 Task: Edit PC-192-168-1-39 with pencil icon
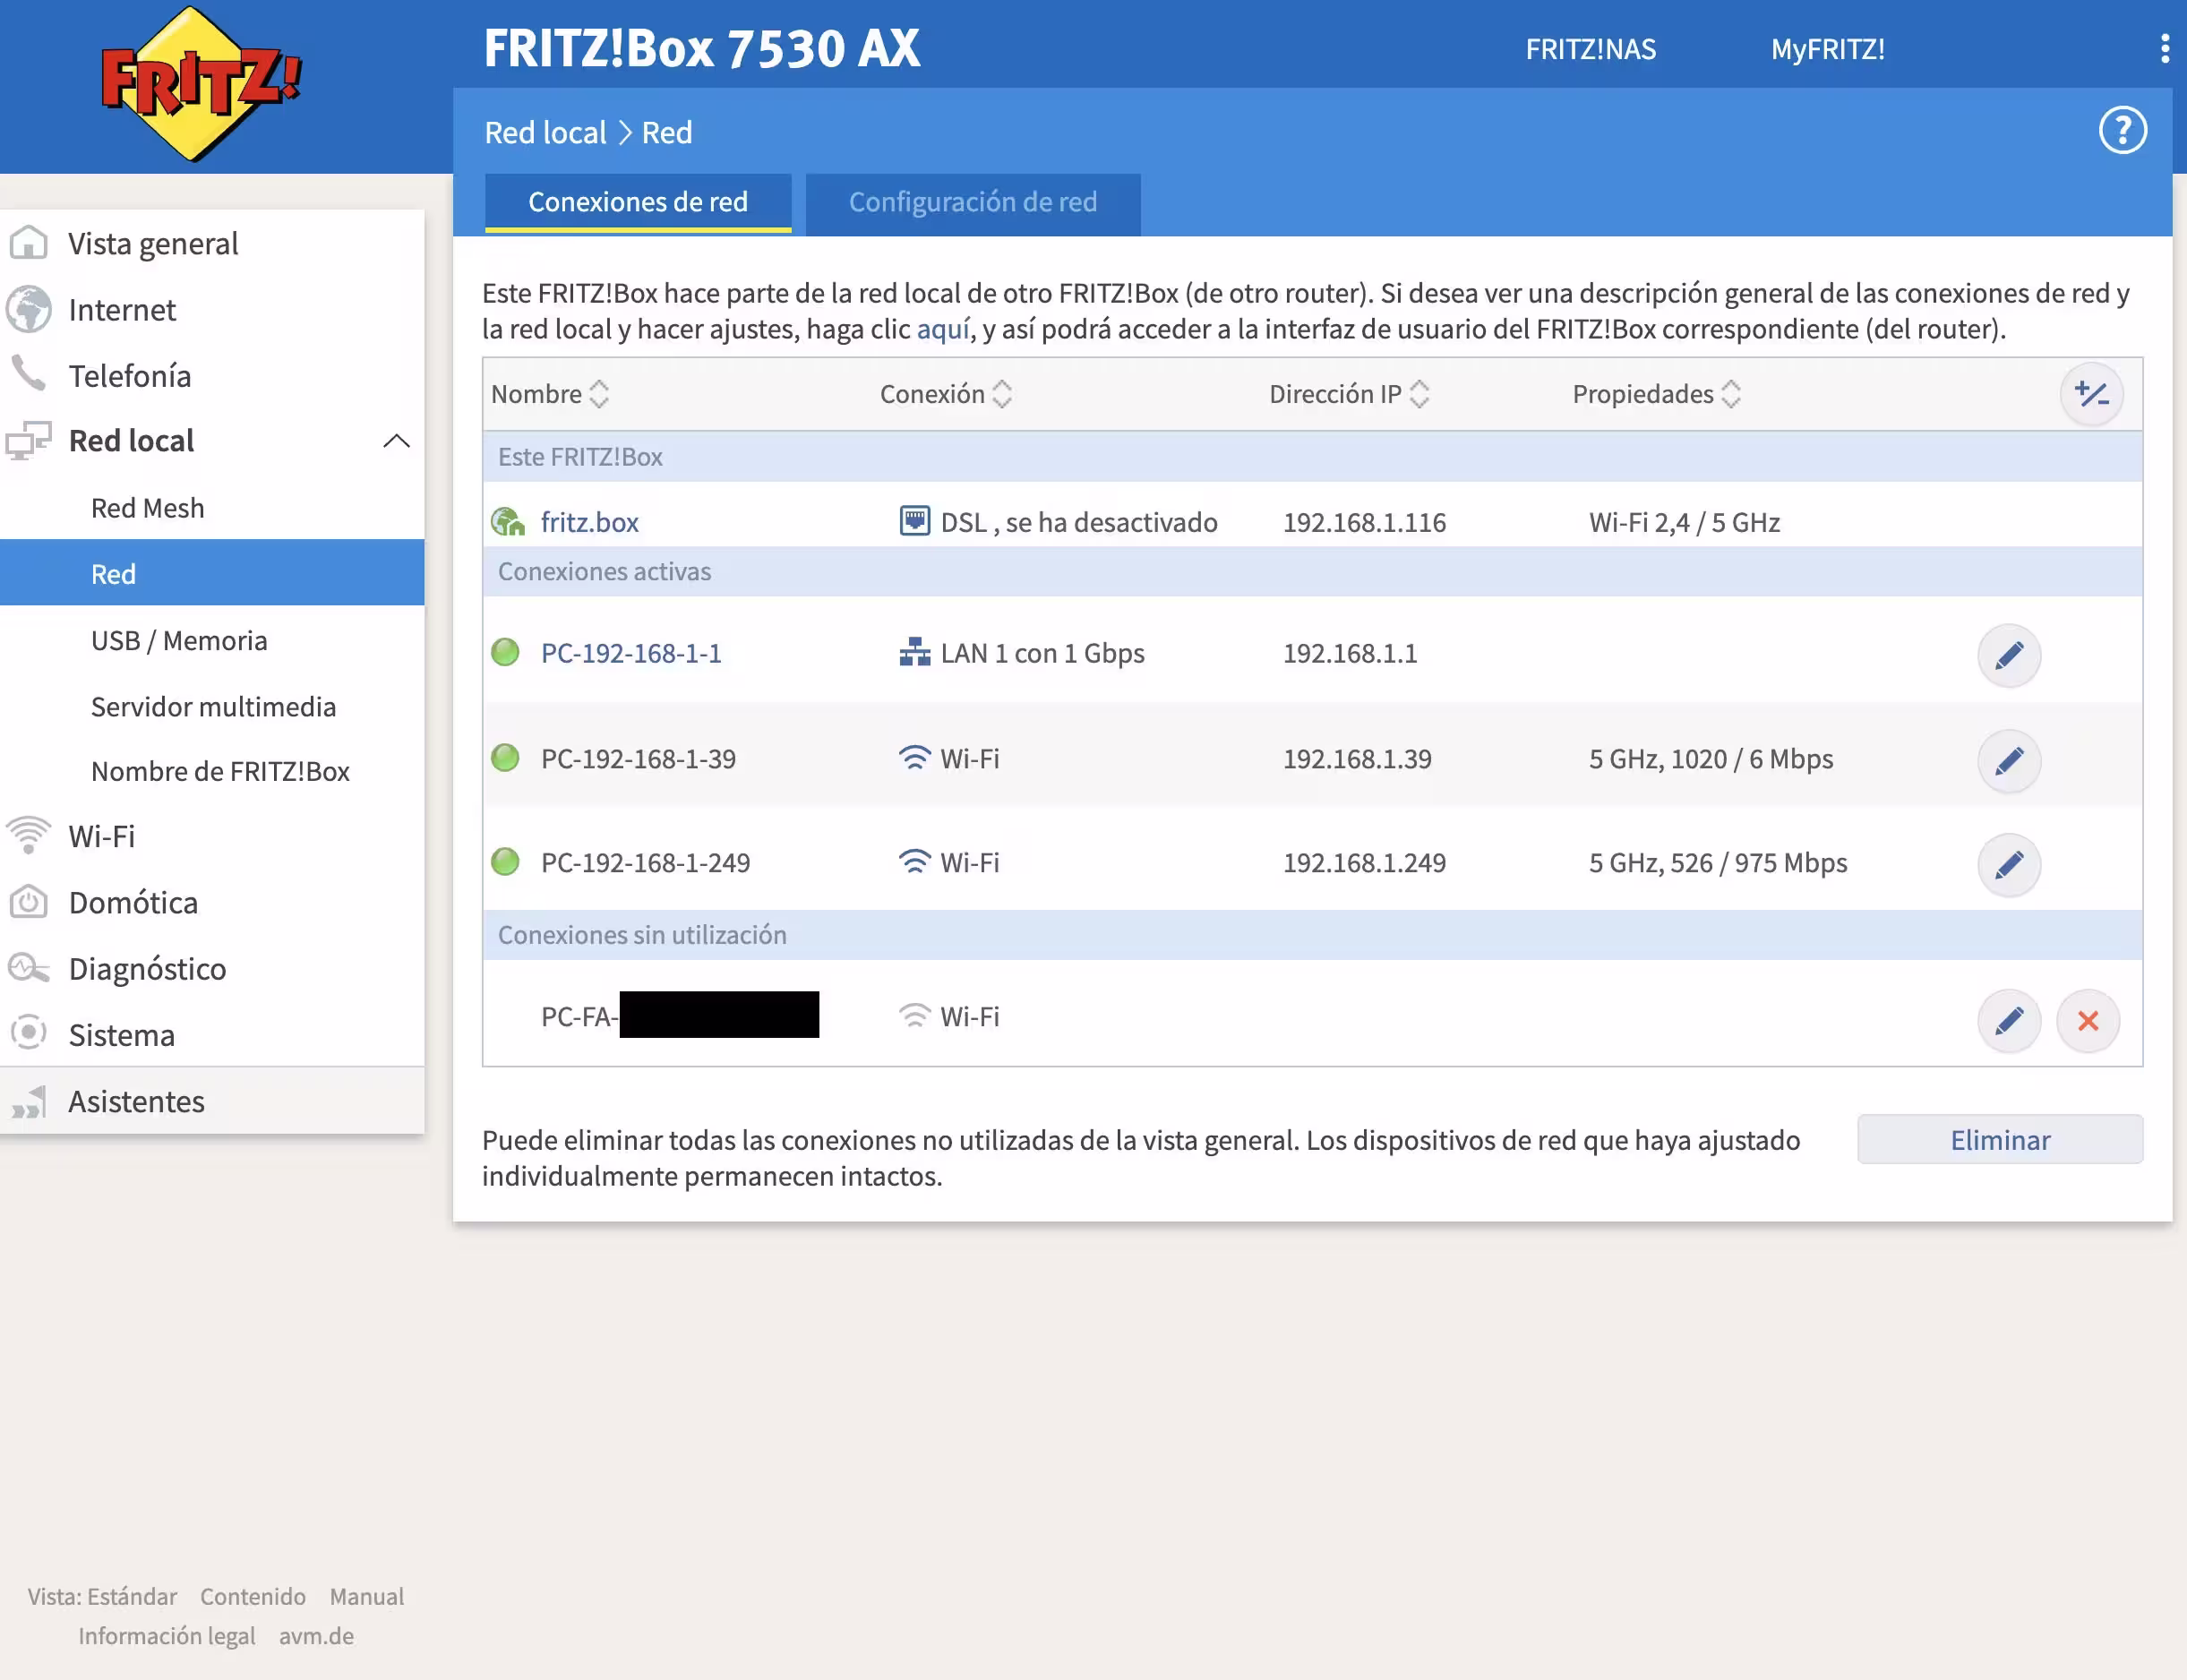[x=2008, y=761]
